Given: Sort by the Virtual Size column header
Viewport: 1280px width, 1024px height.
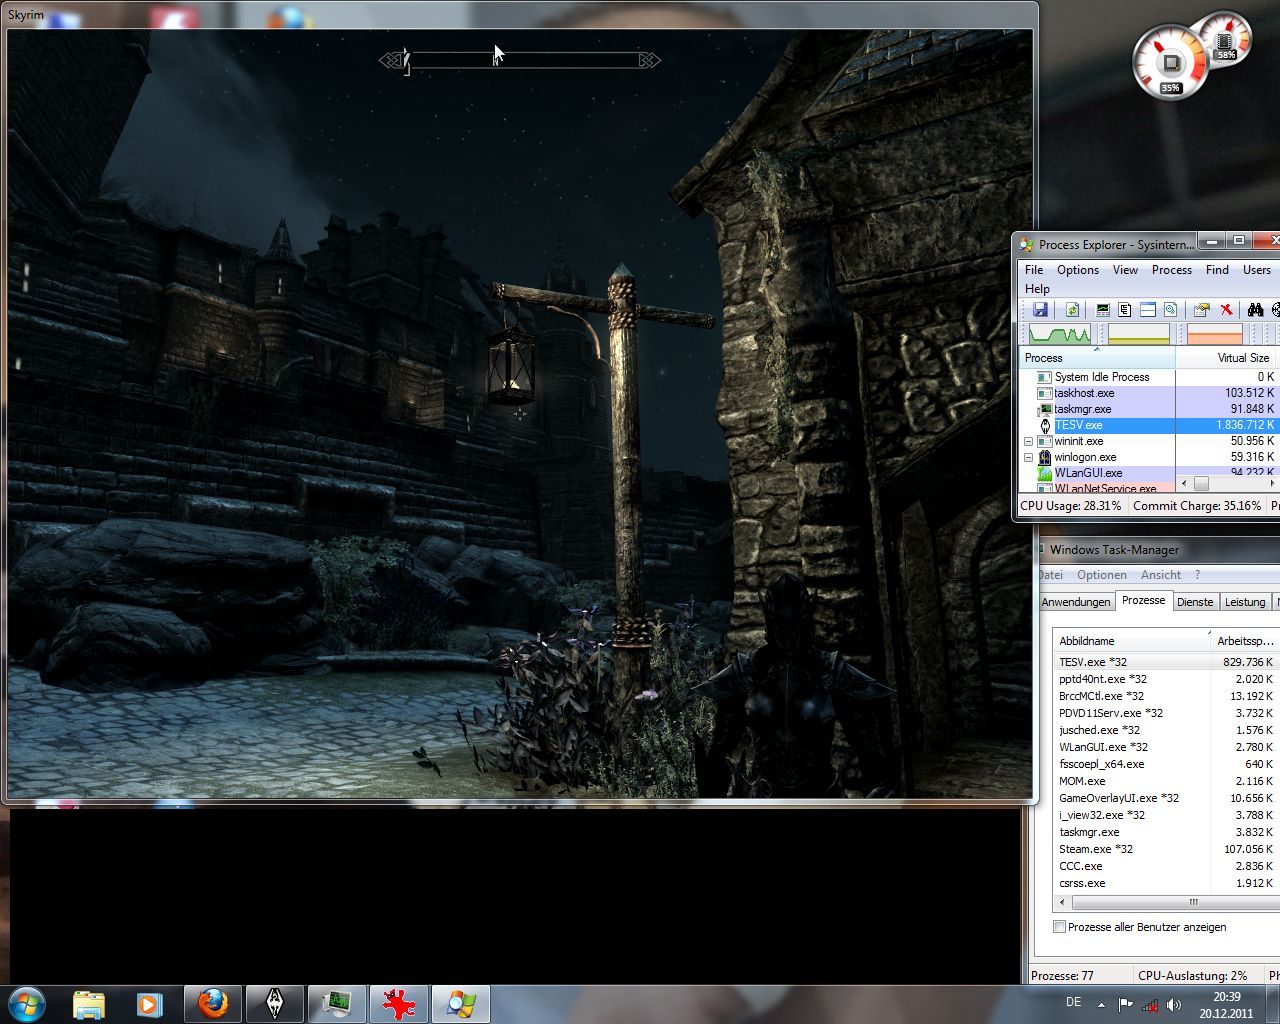Looking at the screenshot, I should (1242, 358).
